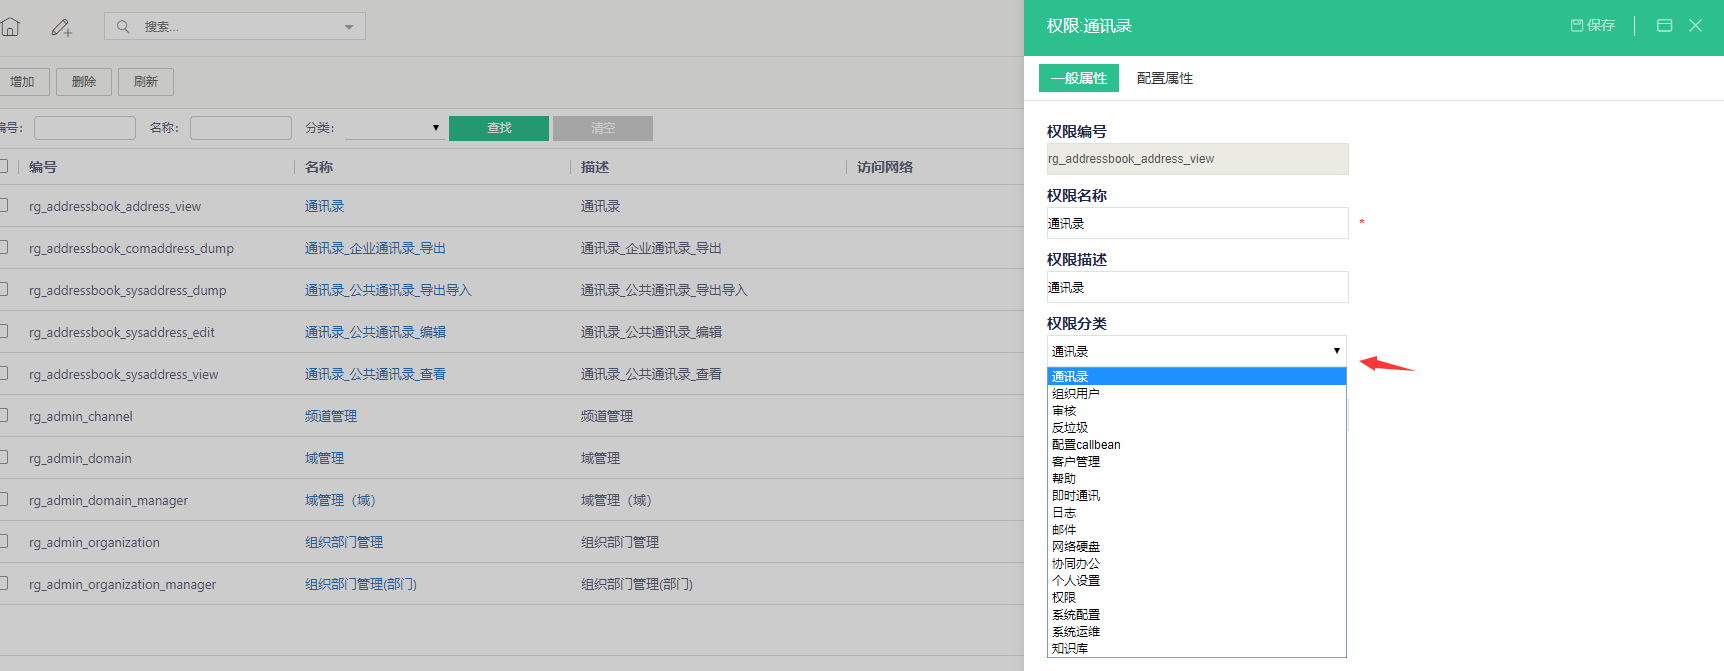Focus the 权限描述 input field
The height and width of the screenshot is (671, 1724).
1197,287
